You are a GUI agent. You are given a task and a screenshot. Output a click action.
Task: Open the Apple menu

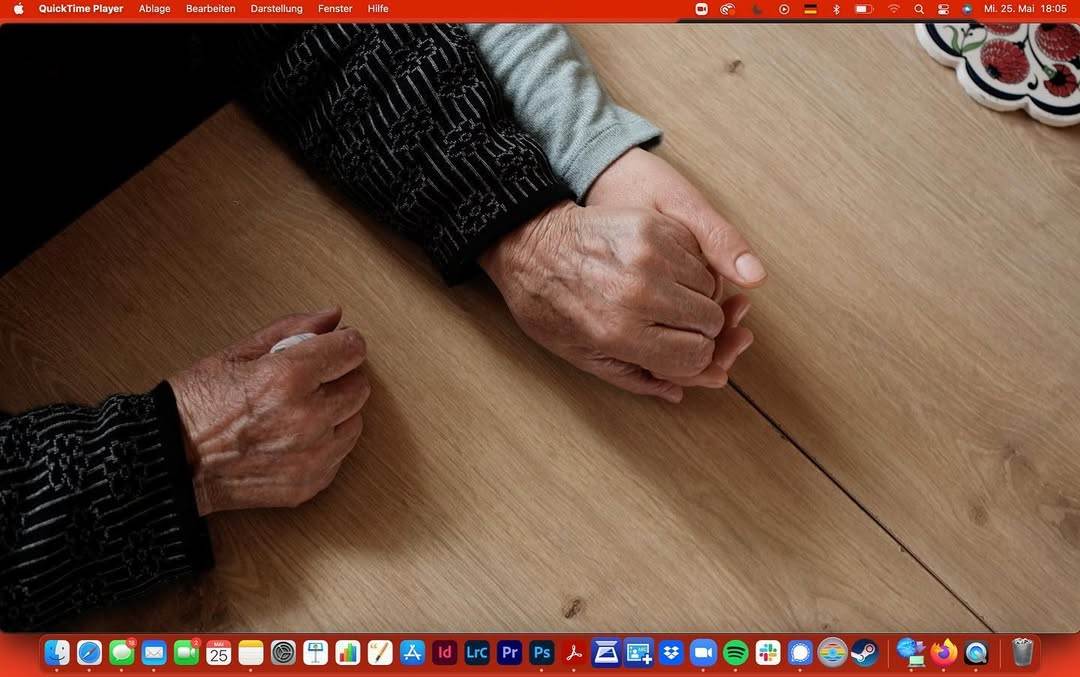(x=18, y=9)
